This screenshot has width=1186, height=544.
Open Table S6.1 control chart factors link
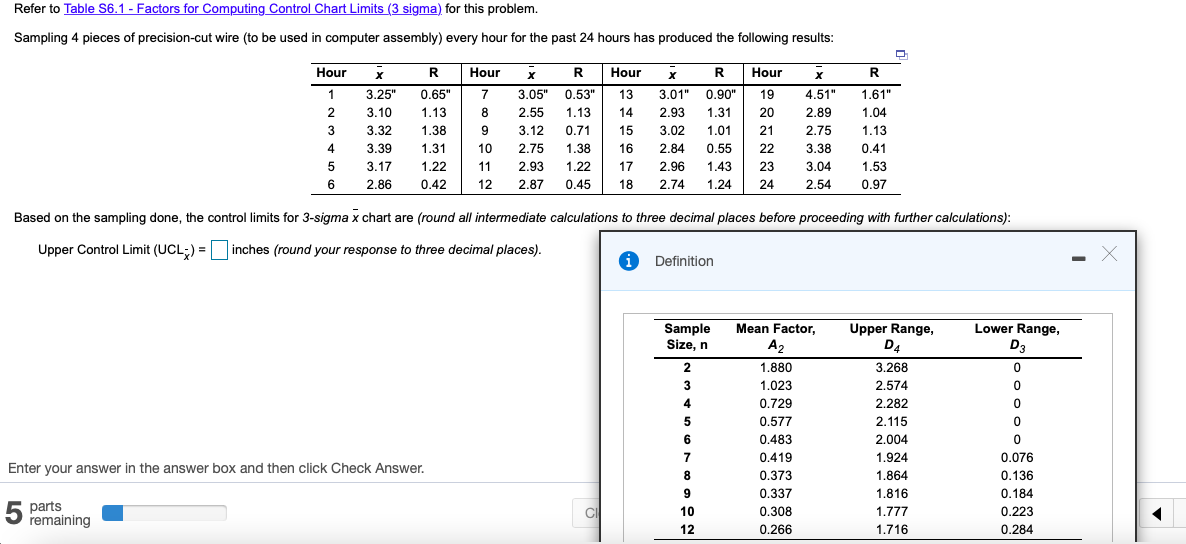click(252, 9)
